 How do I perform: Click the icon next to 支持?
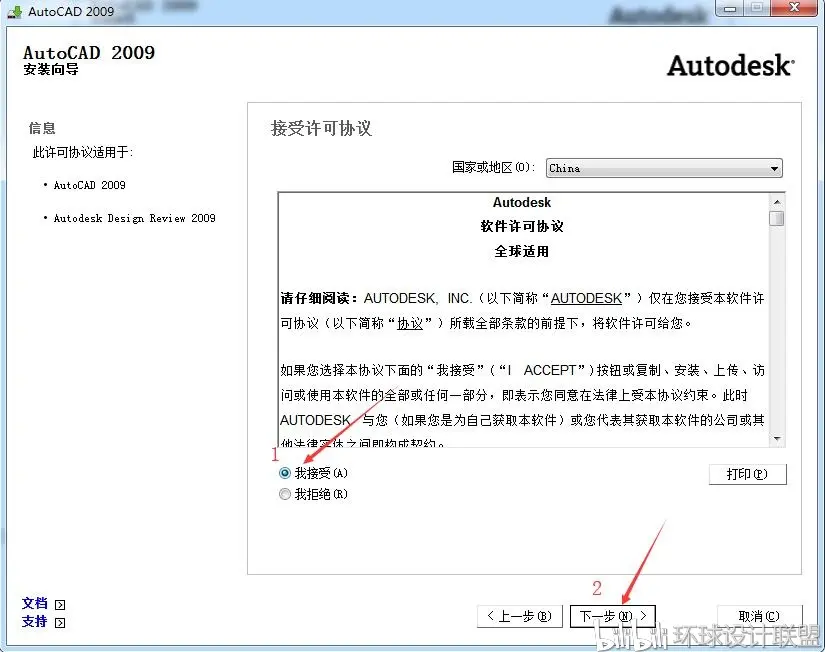61,623
